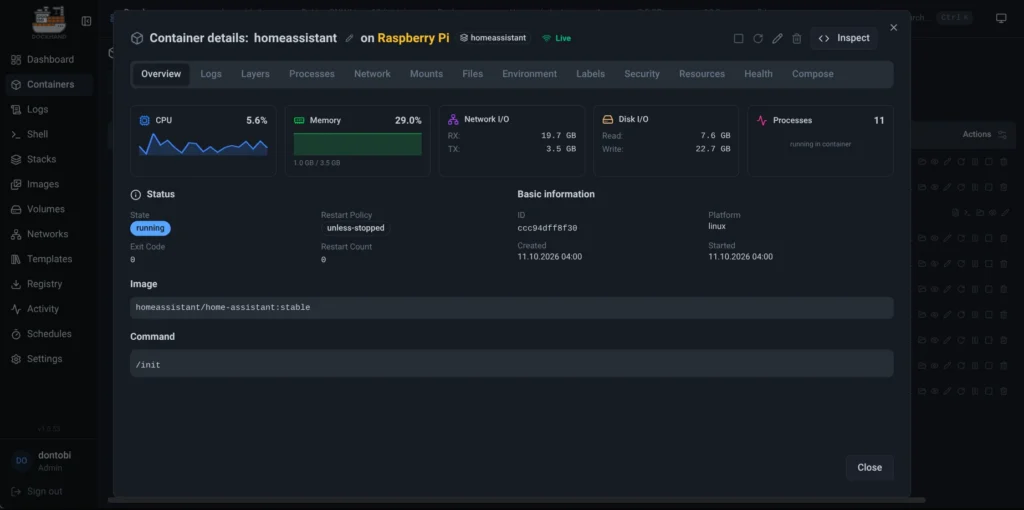Click the unless-stopped restart policy badge
The image size is (1024, 510).
pyautogui.click(x=355, y=229)
